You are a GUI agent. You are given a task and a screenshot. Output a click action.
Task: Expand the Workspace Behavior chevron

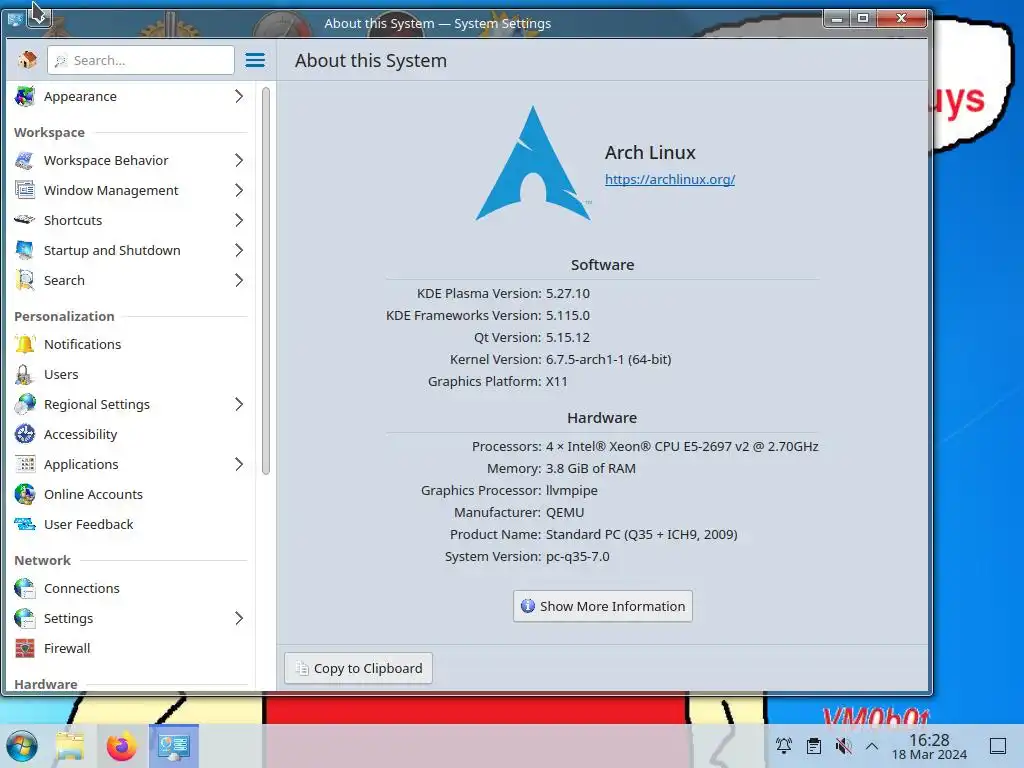pyautogui.click(x=239, y=160)
